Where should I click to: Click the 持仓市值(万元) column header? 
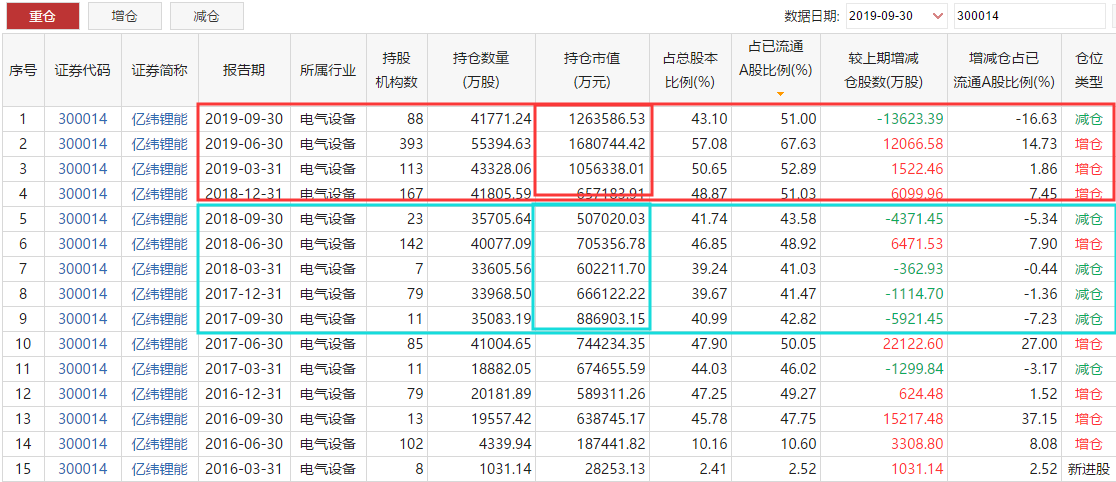click(x=591, y=70)
